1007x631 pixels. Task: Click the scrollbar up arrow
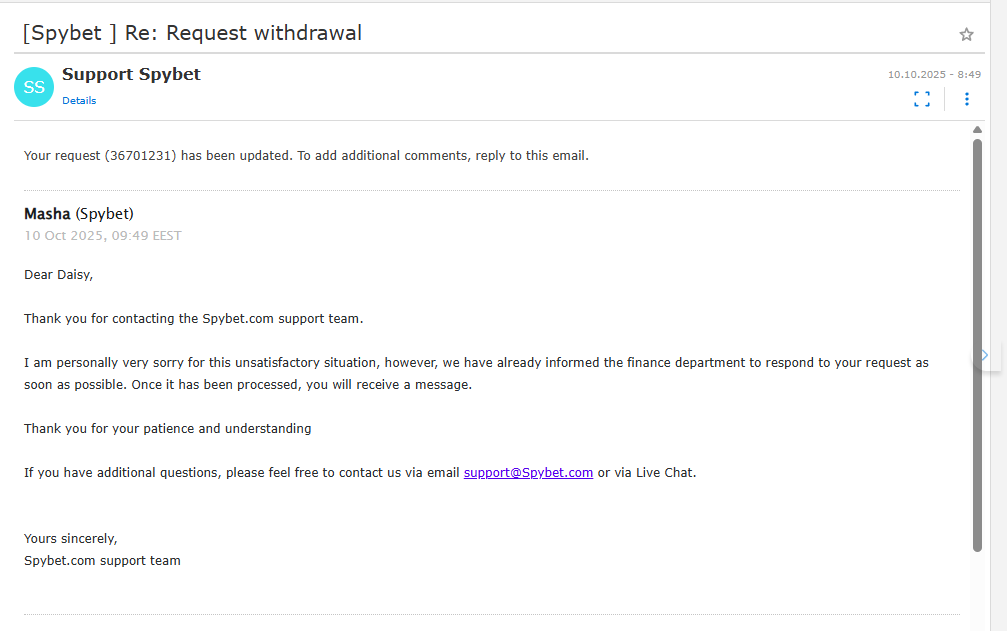coord(977,130)
